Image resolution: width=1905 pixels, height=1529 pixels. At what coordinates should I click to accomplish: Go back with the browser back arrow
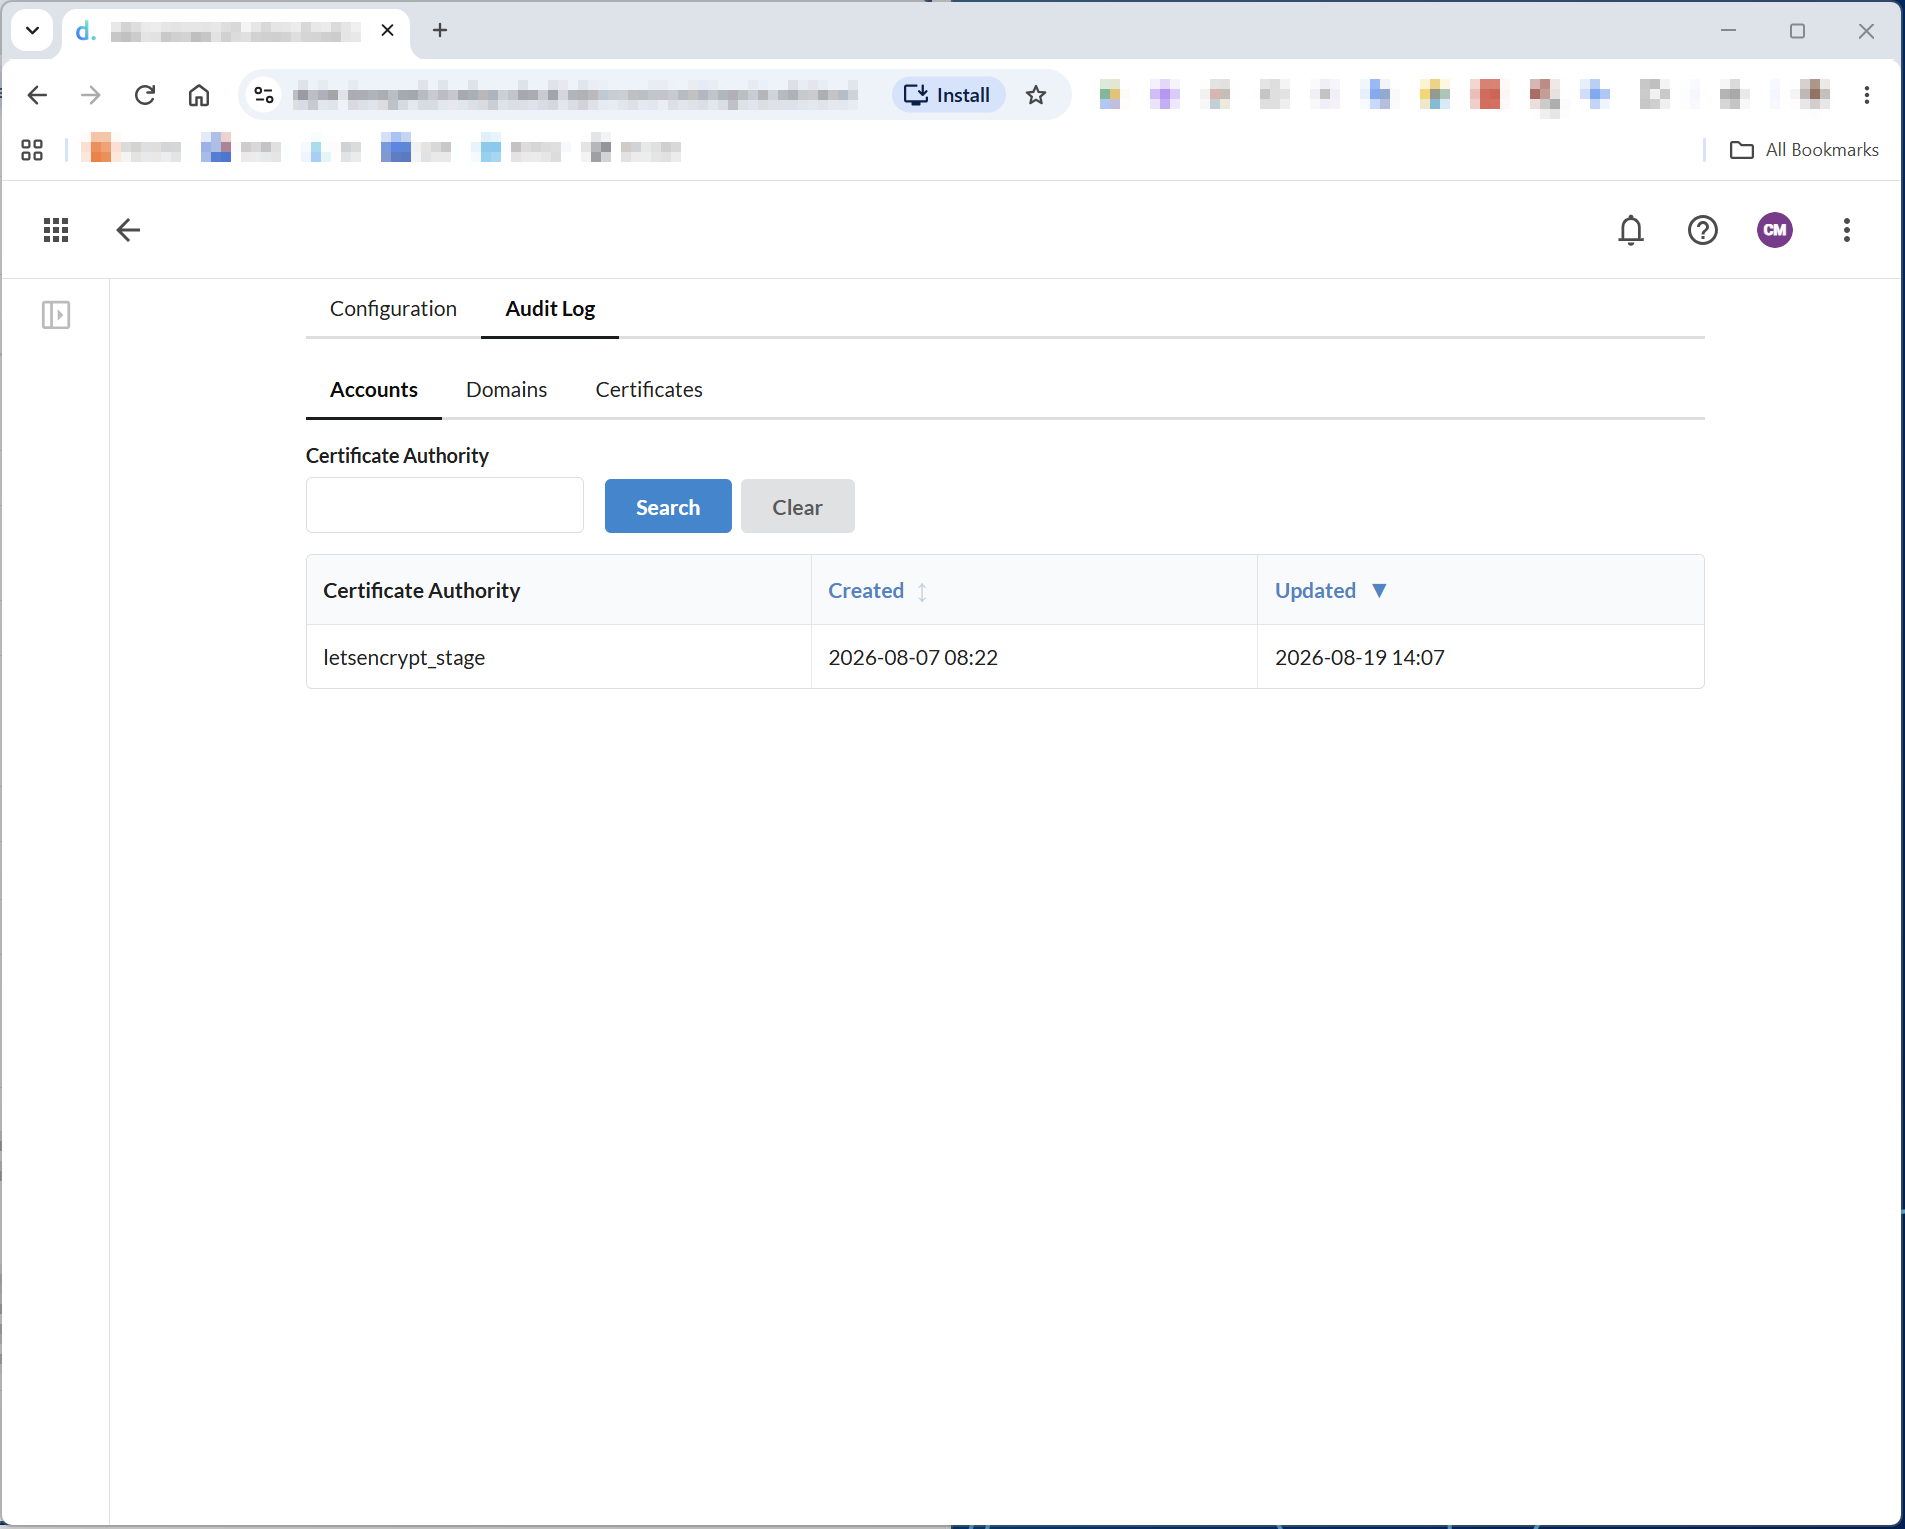point(37,95)
